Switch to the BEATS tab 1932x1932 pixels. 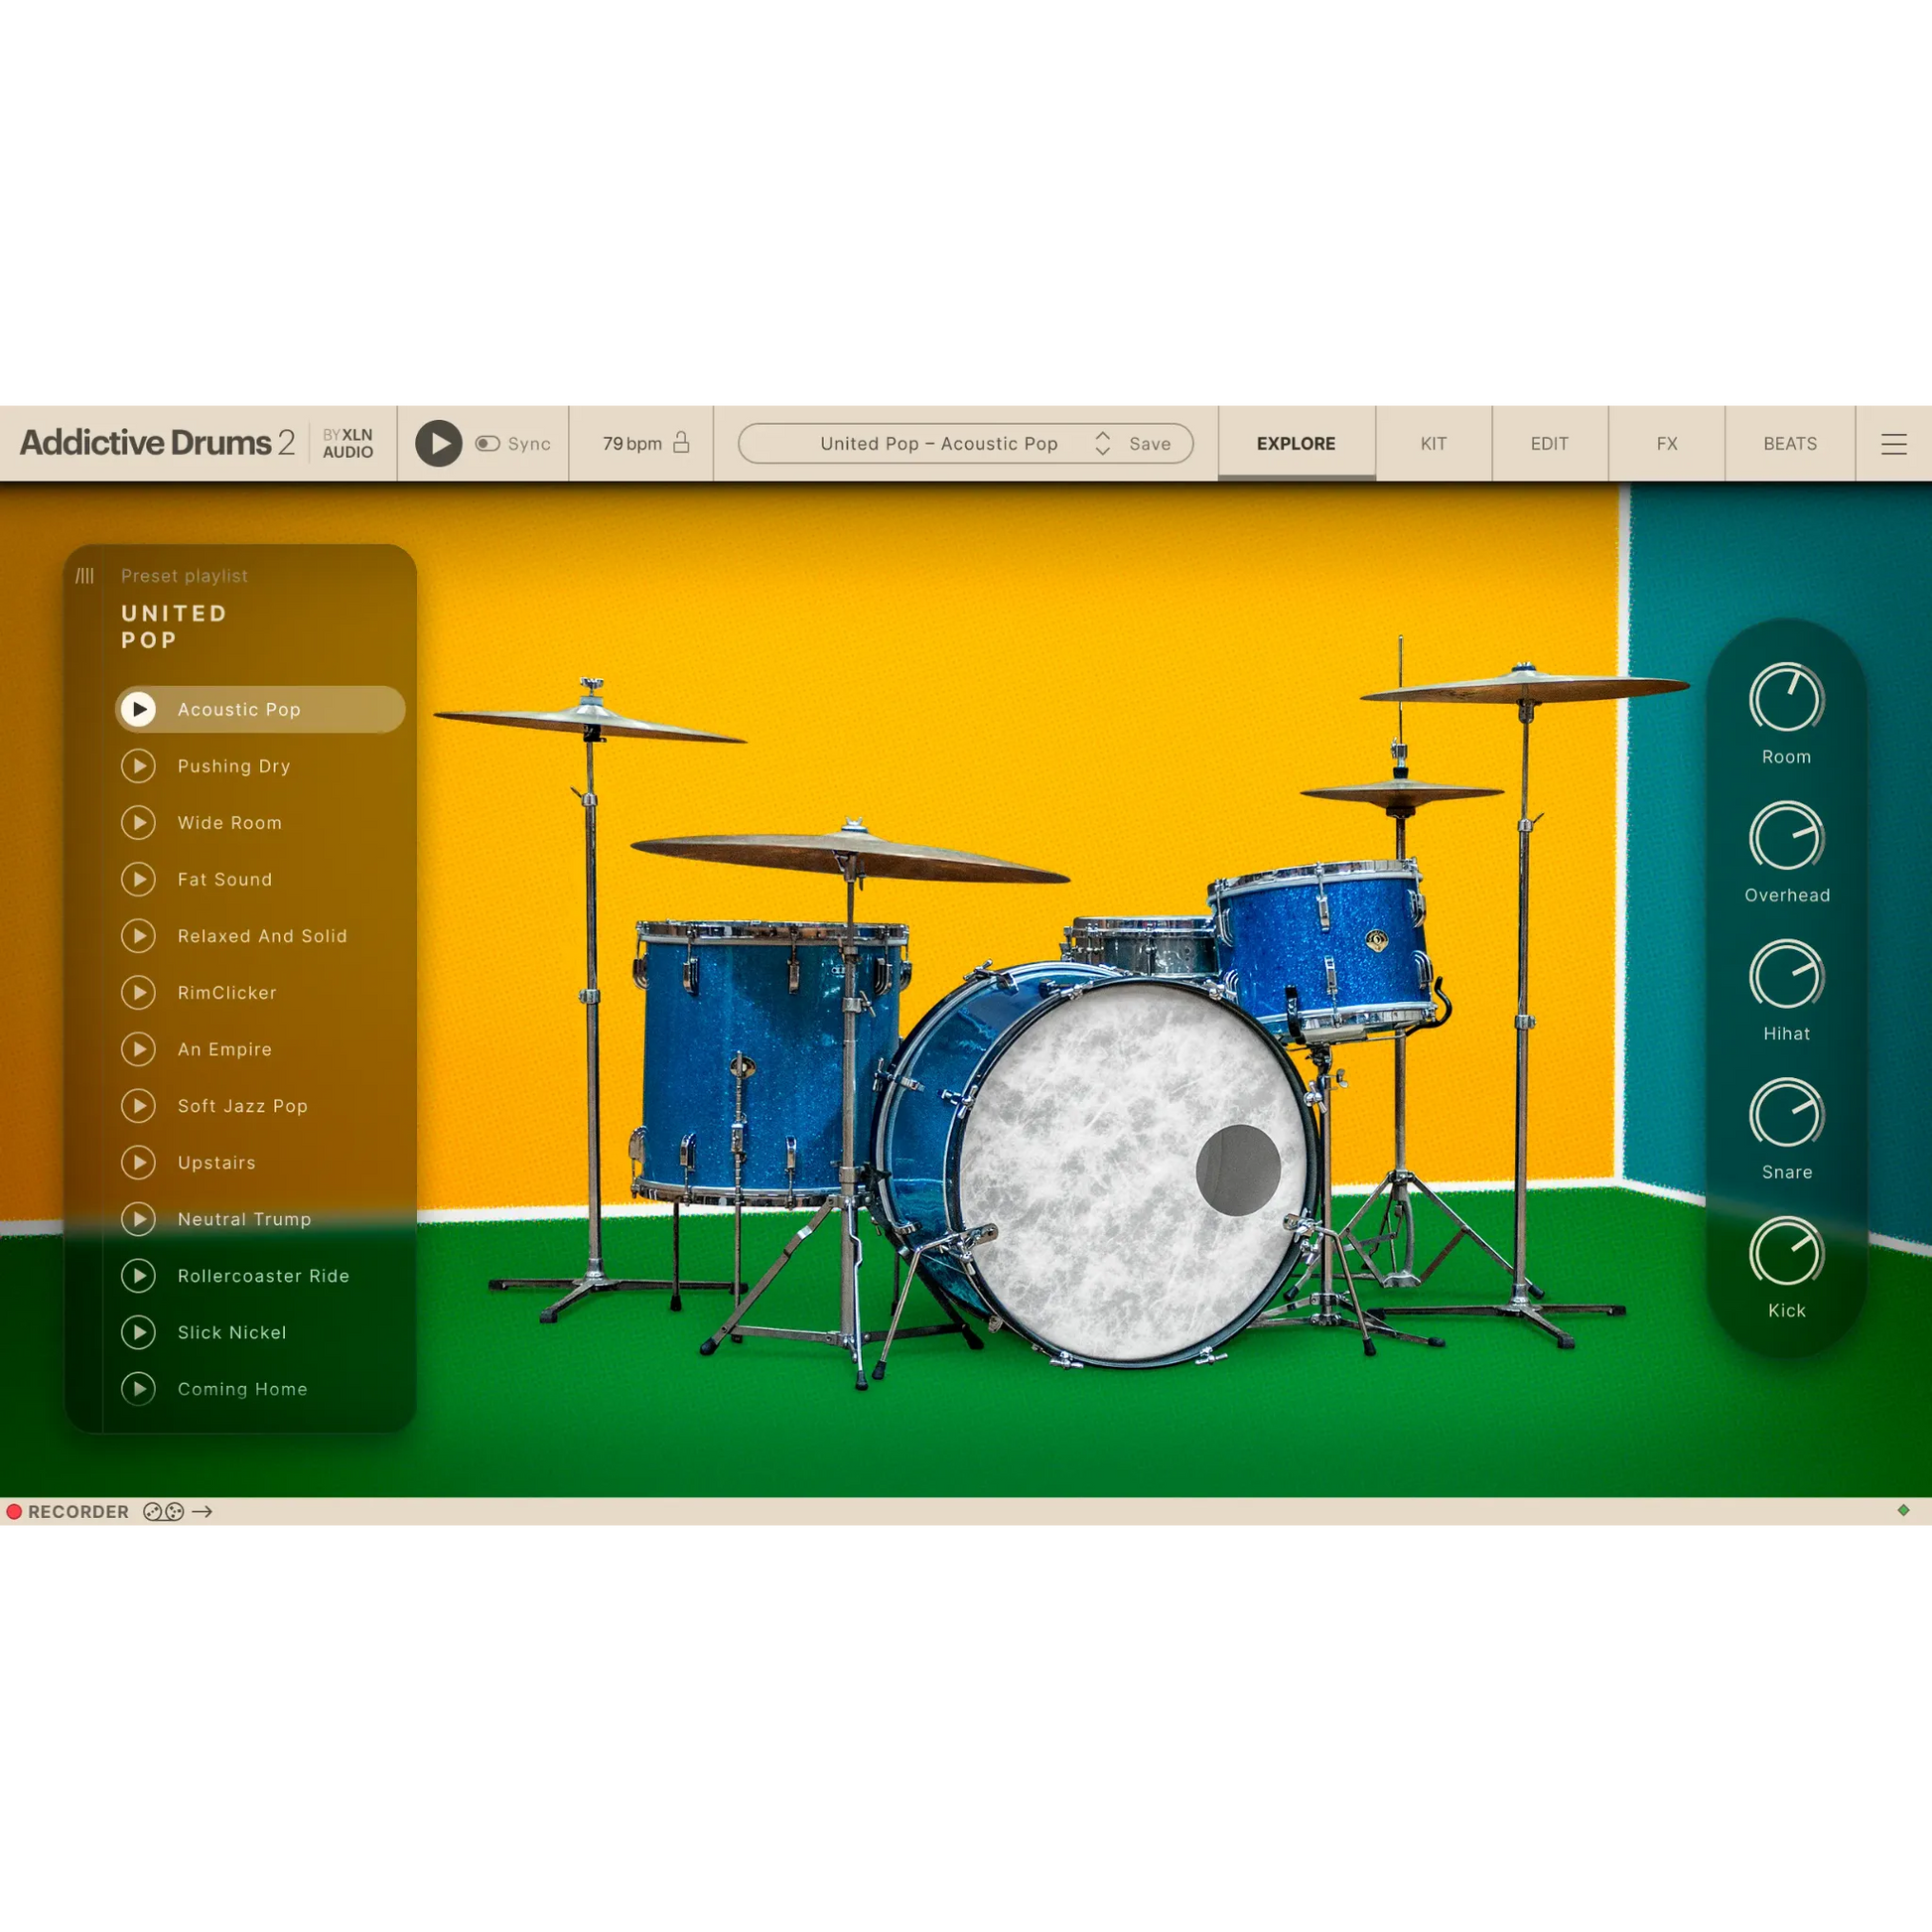[x=1789, y=443]
